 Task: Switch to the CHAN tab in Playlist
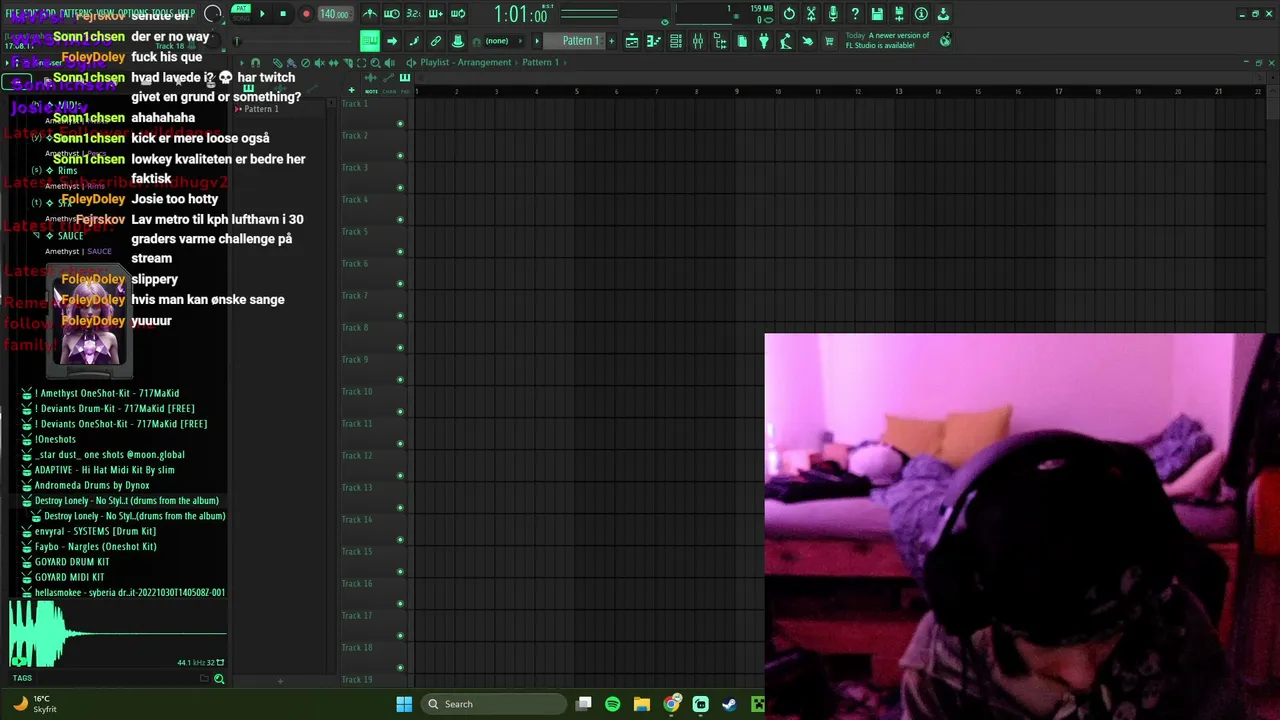click(389, 91)
